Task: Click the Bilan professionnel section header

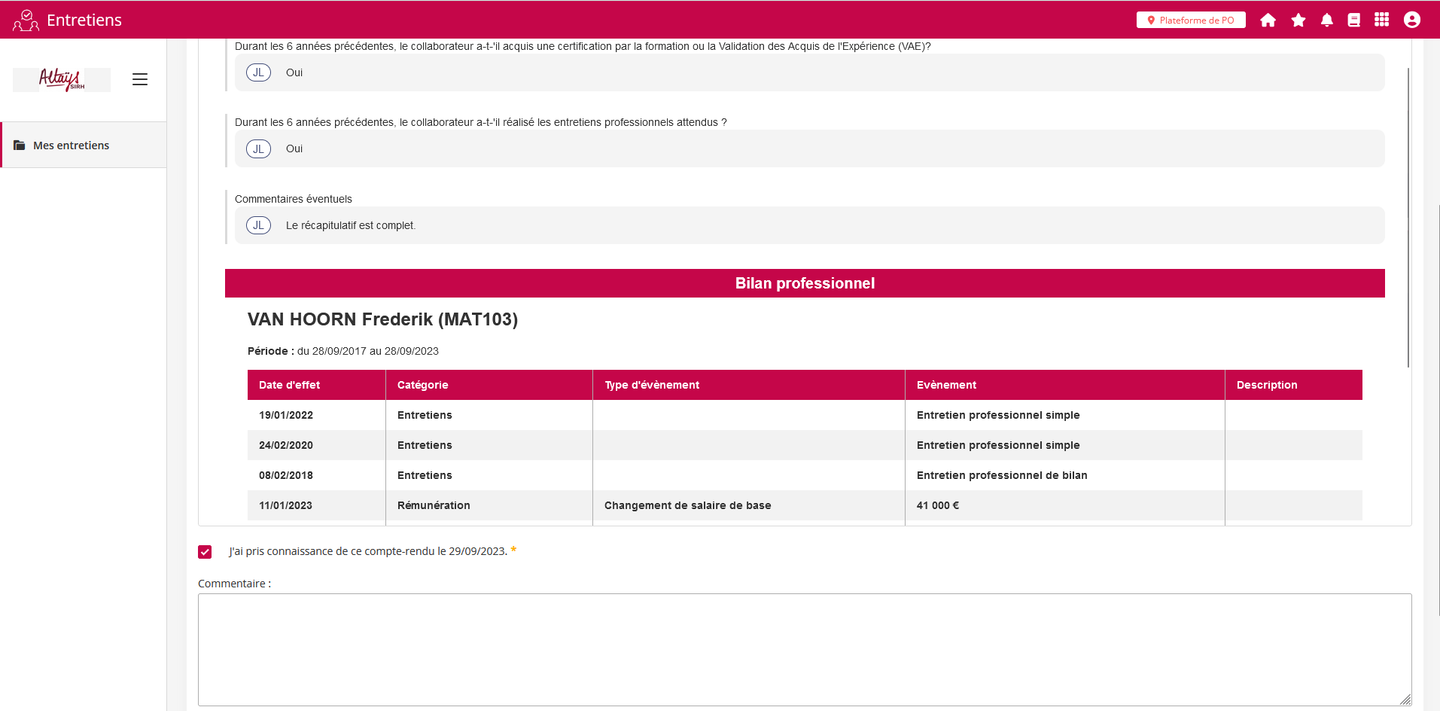Action: (x=804, y=284)
